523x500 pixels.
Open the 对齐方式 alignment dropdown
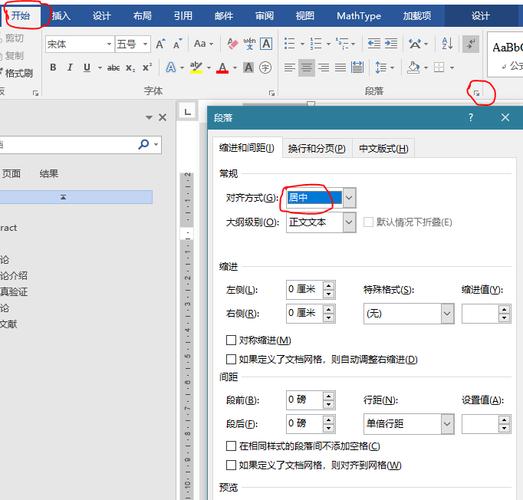point(349,198)
